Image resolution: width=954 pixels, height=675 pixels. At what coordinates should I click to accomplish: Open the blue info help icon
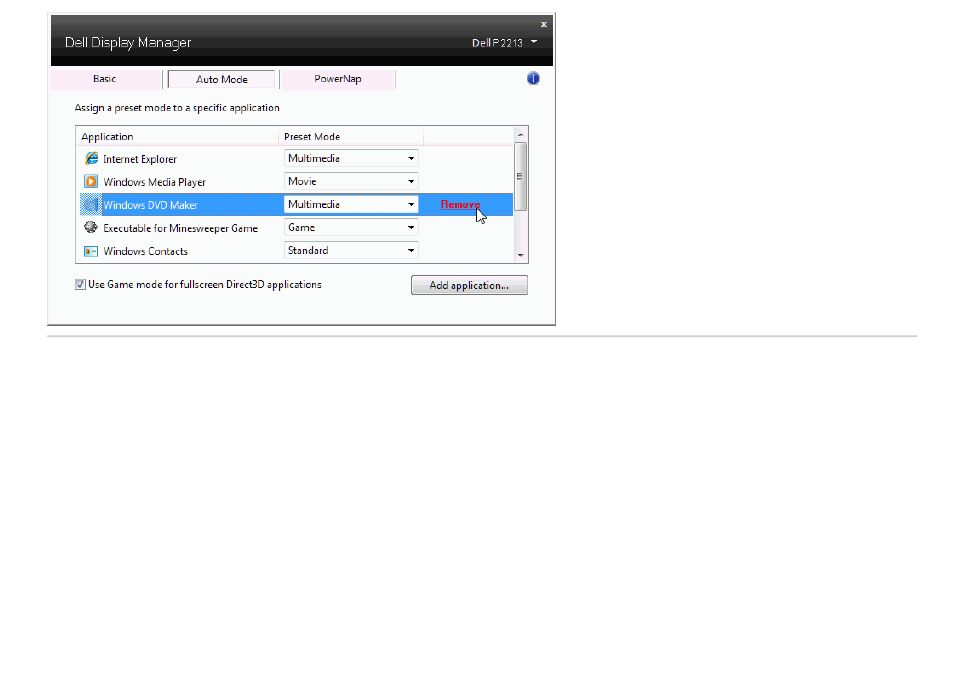coord(533,78)
